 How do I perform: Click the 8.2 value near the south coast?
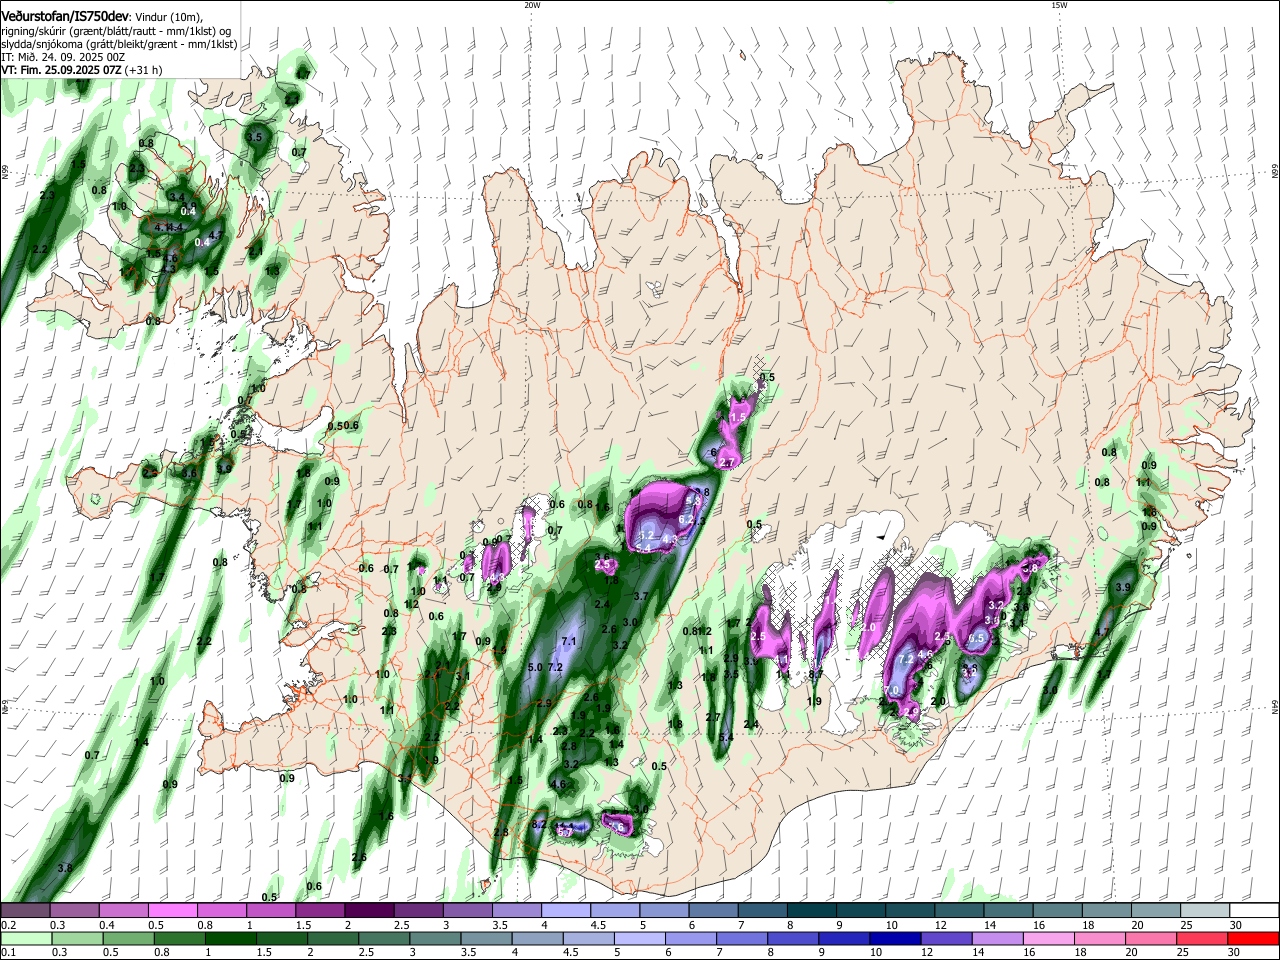coord(540,824)
